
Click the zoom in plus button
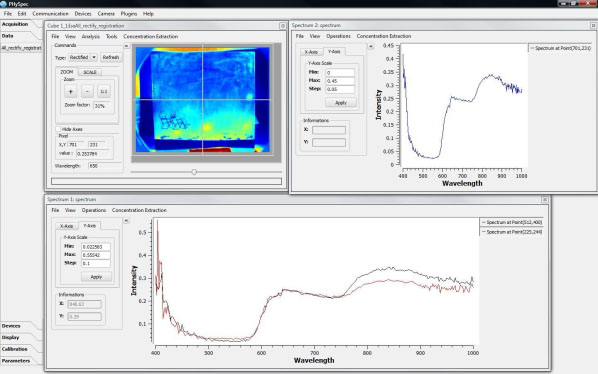[71, 91]
